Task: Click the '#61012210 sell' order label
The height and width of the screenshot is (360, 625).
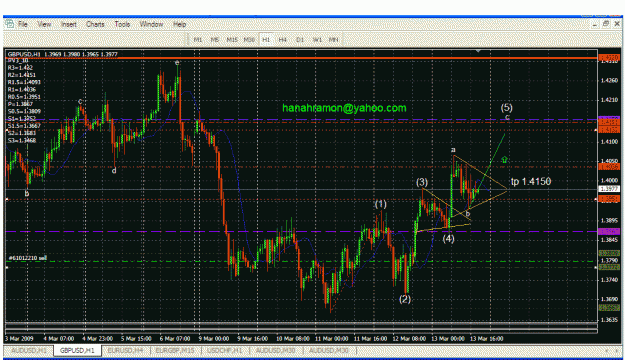Action: [x=28, y=258]
